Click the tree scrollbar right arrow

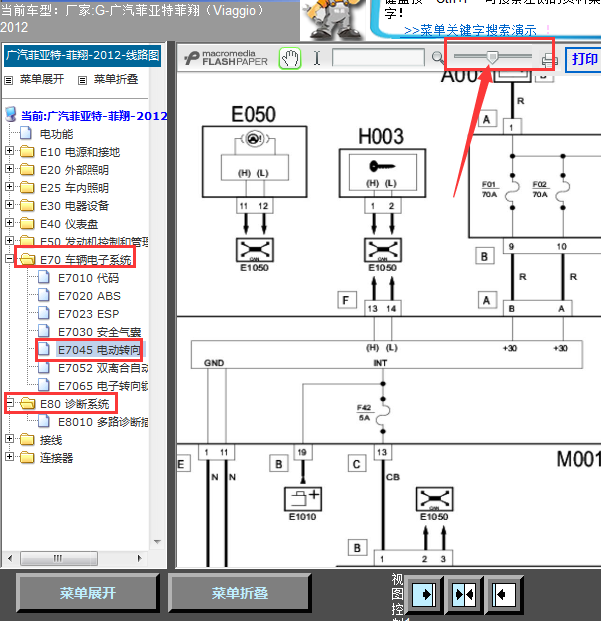click(139, 558)
